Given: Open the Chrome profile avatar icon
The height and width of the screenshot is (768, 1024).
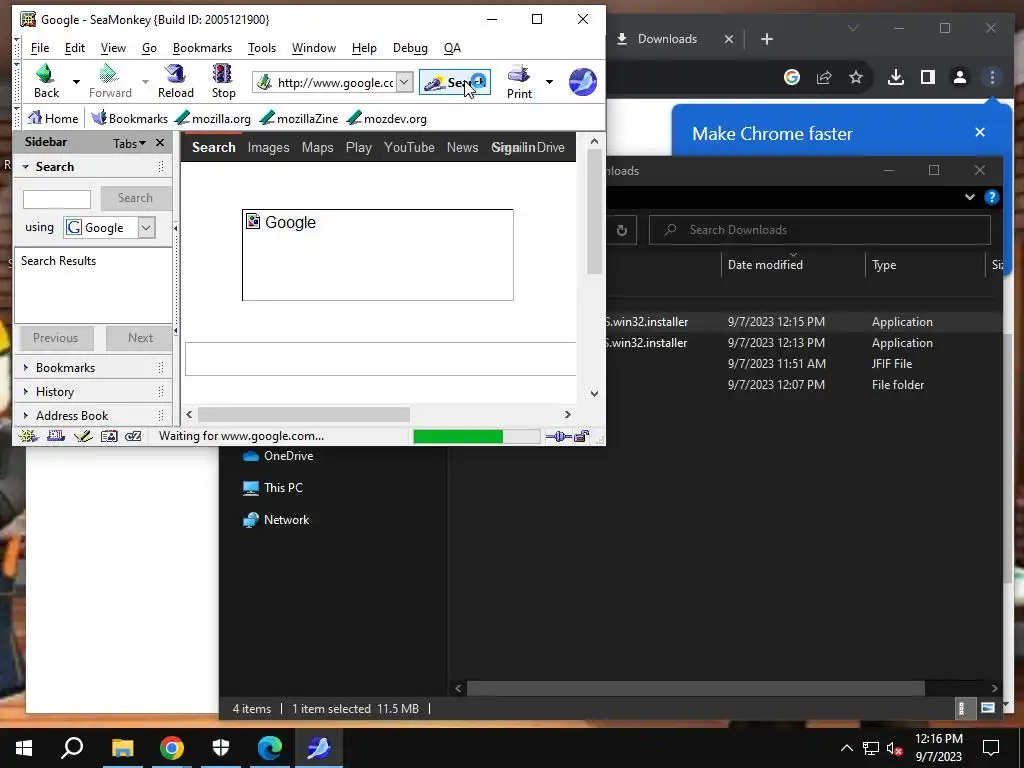Looking at the screenshot, I should 959,77.
